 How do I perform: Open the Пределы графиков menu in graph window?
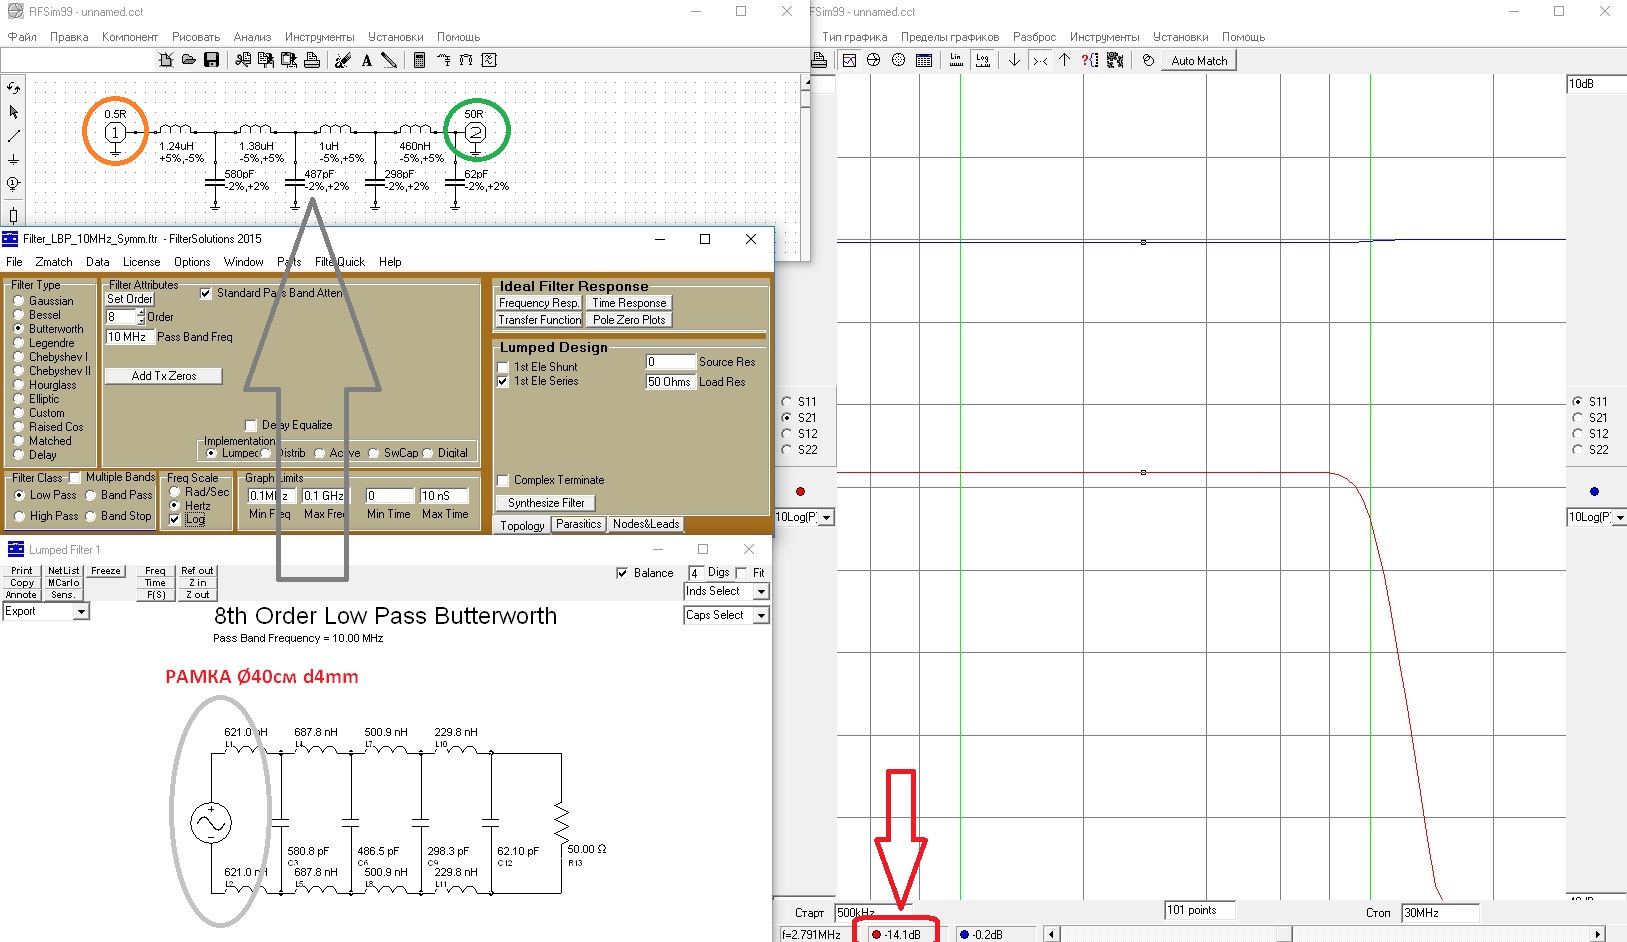point(950,37)
